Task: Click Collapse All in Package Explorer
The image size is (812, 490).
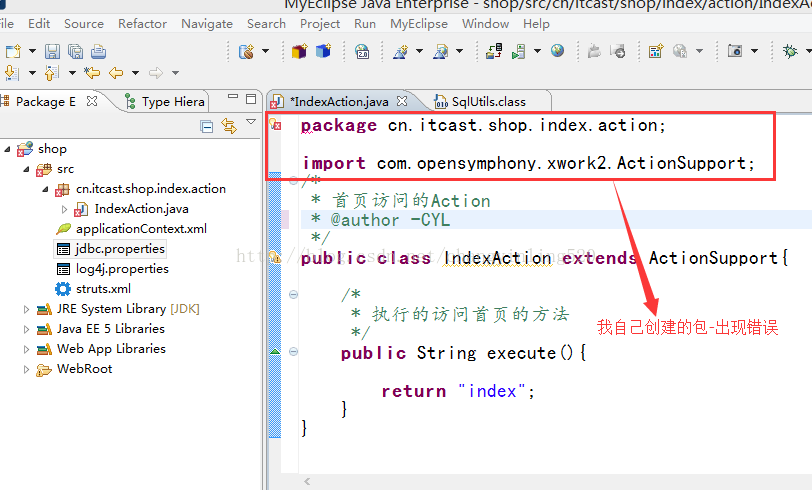Action: click(x=207, y=126)
